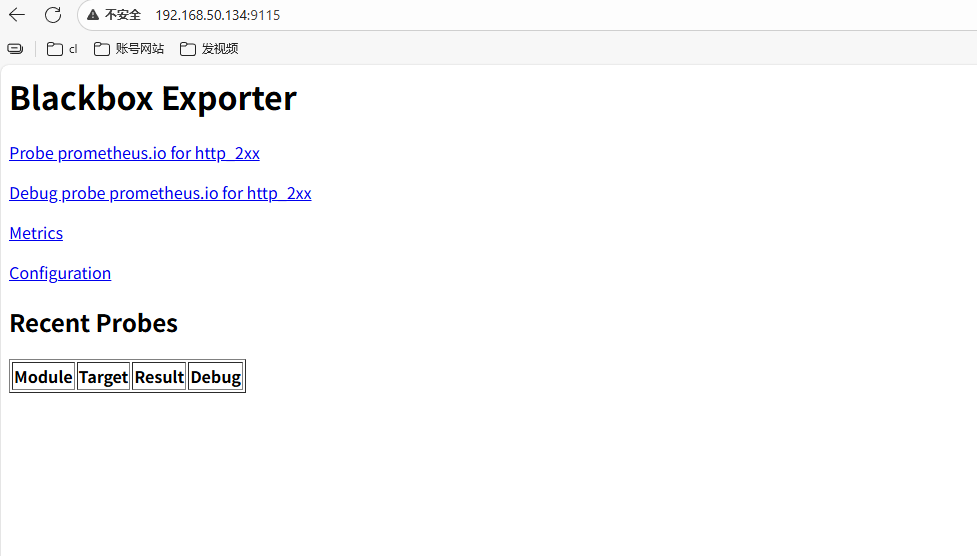977x556 pixels.
Task: Click the Result column header
Action: tap(160, 376)
